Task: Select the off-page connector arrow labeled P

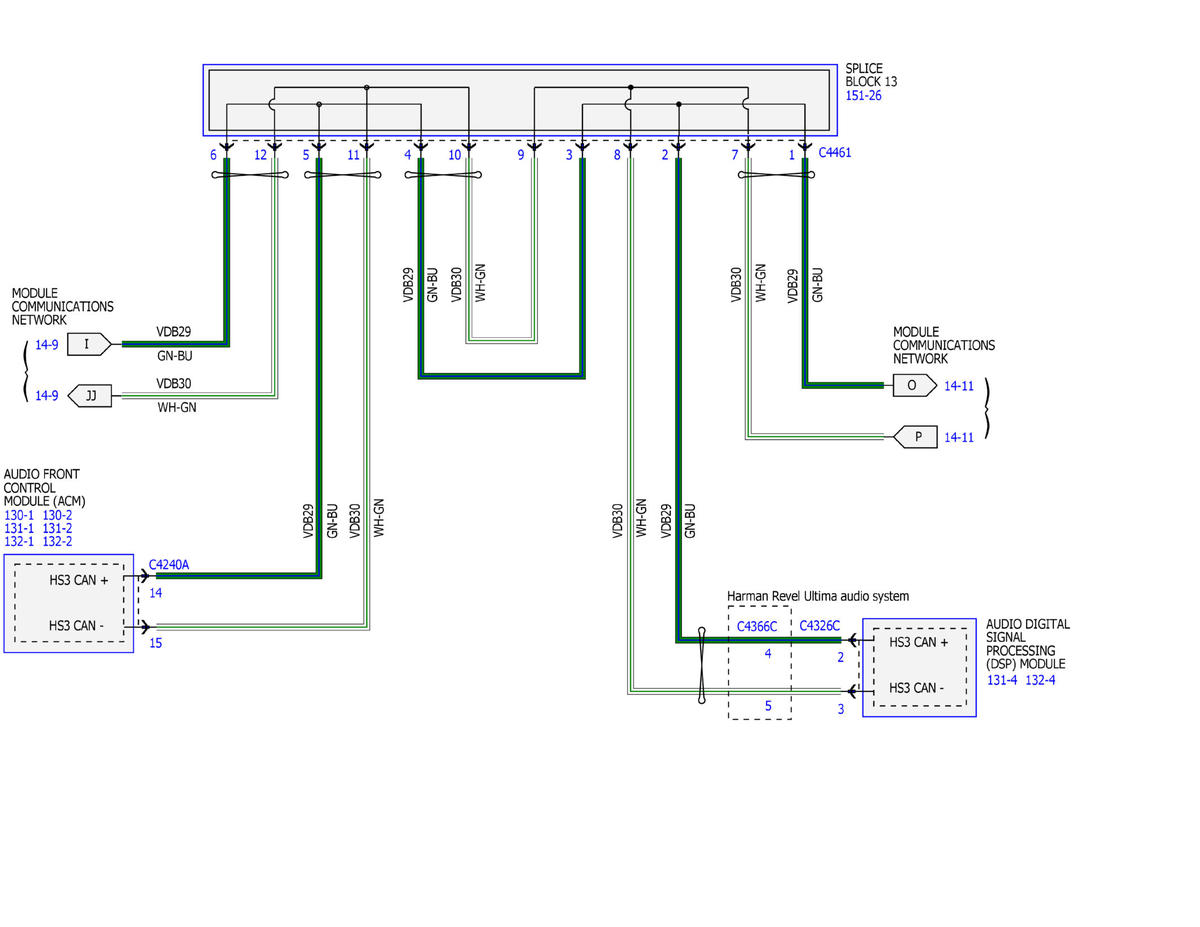Action: (915, 437)
